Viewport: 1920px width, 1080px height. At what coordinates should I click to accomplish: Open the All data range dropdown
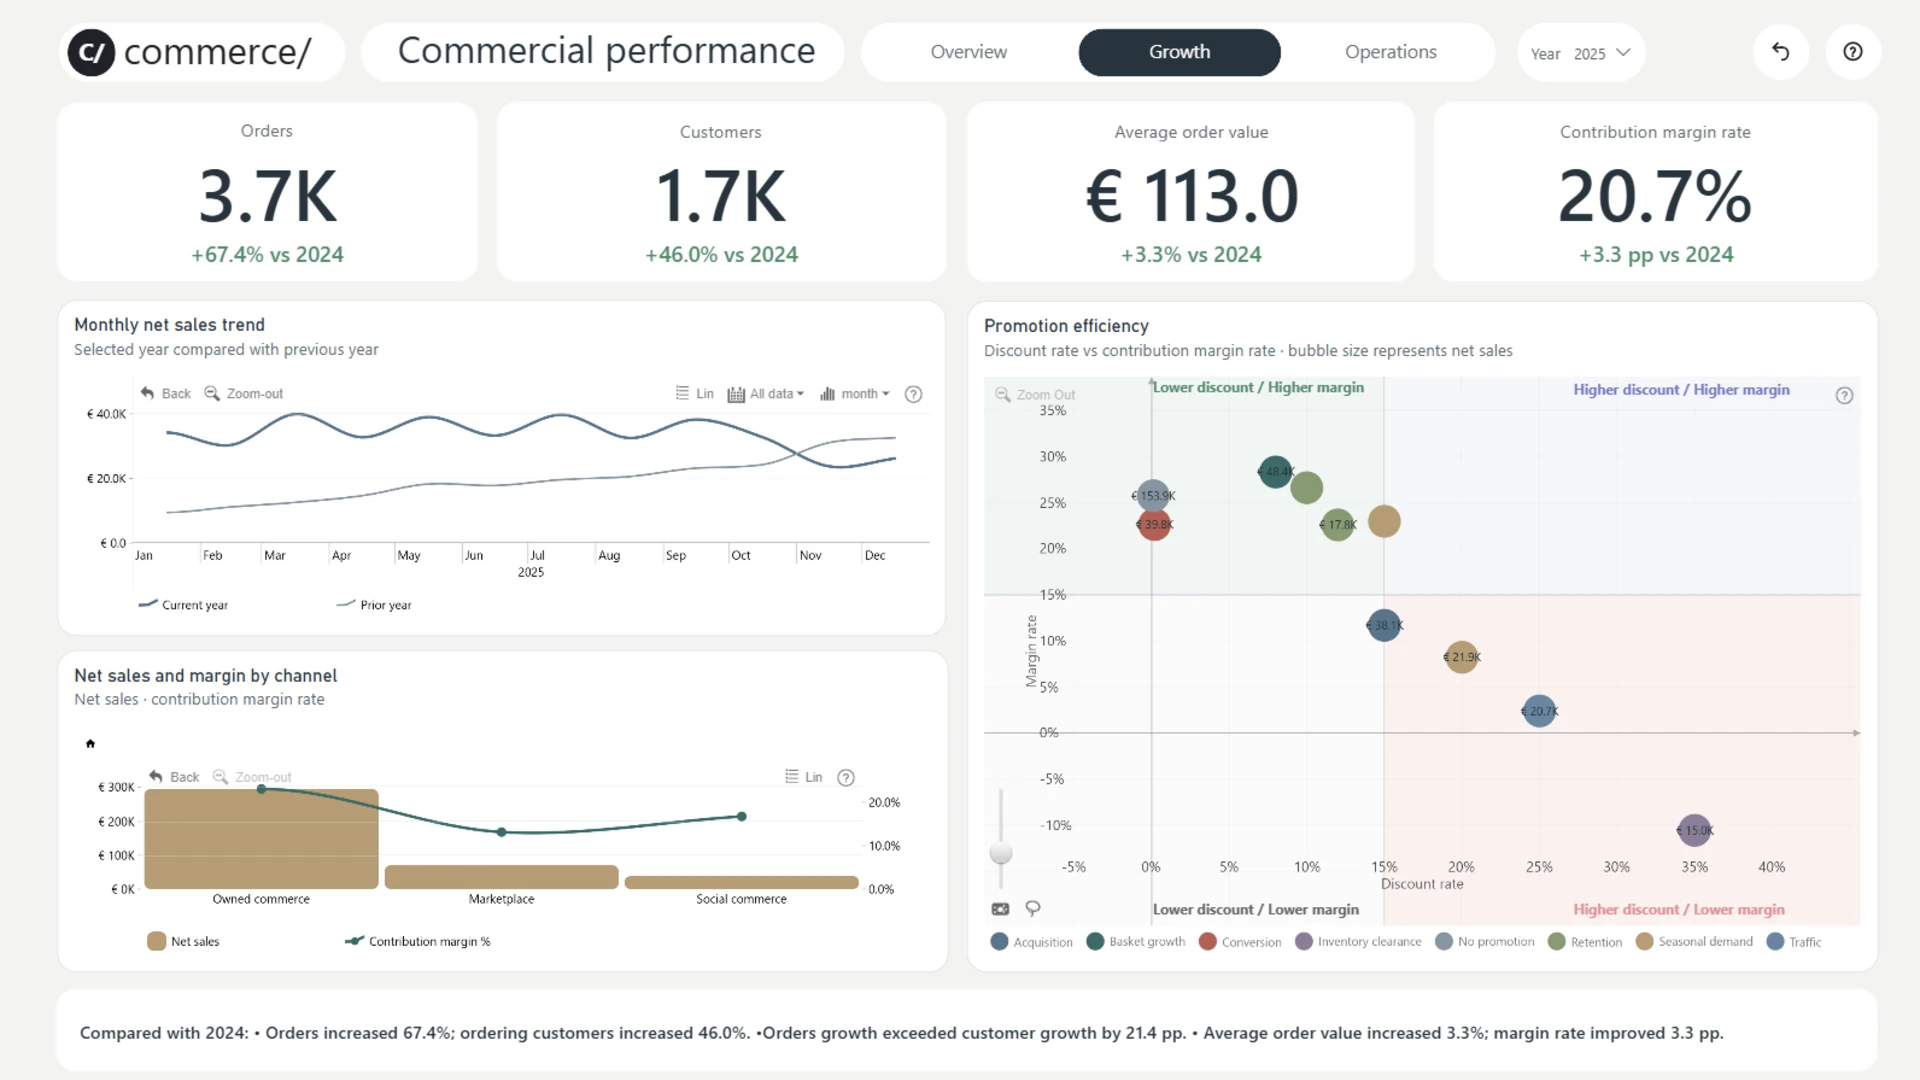[765, 394]
